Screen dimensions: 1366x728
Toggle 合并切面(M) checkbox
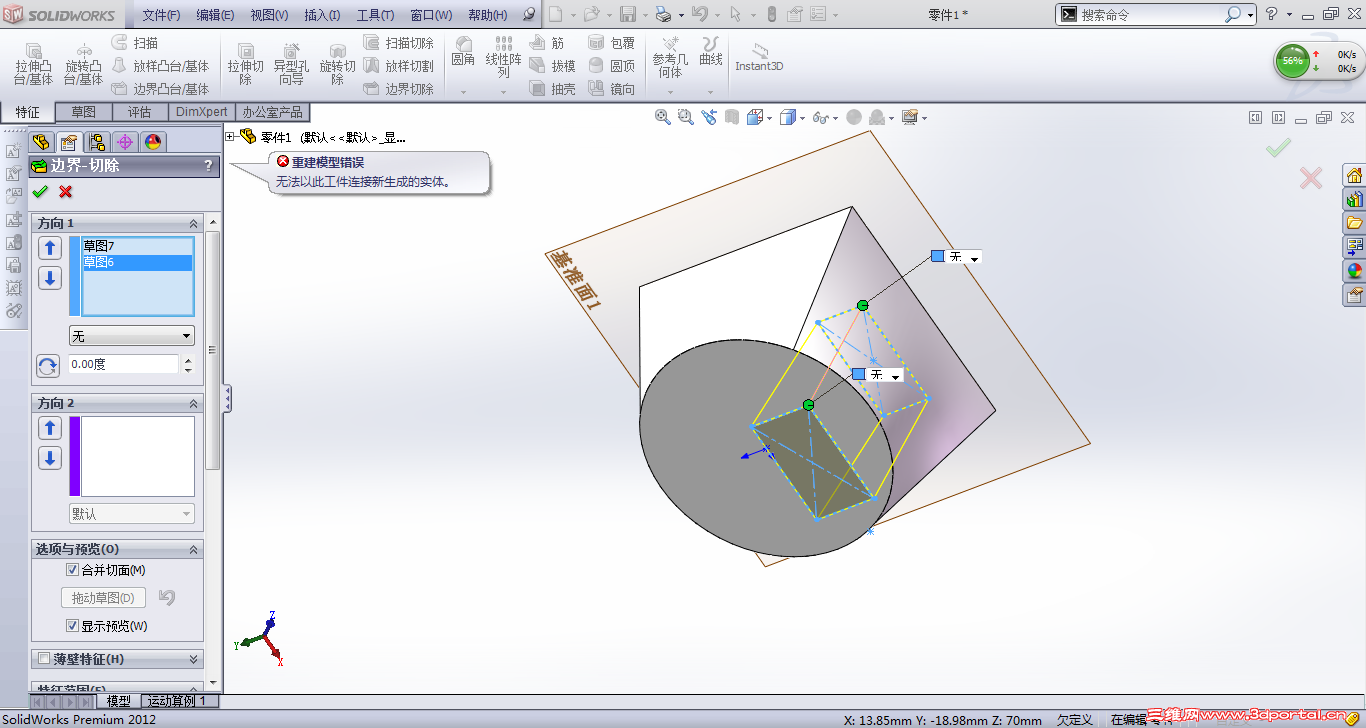[72, 570]
